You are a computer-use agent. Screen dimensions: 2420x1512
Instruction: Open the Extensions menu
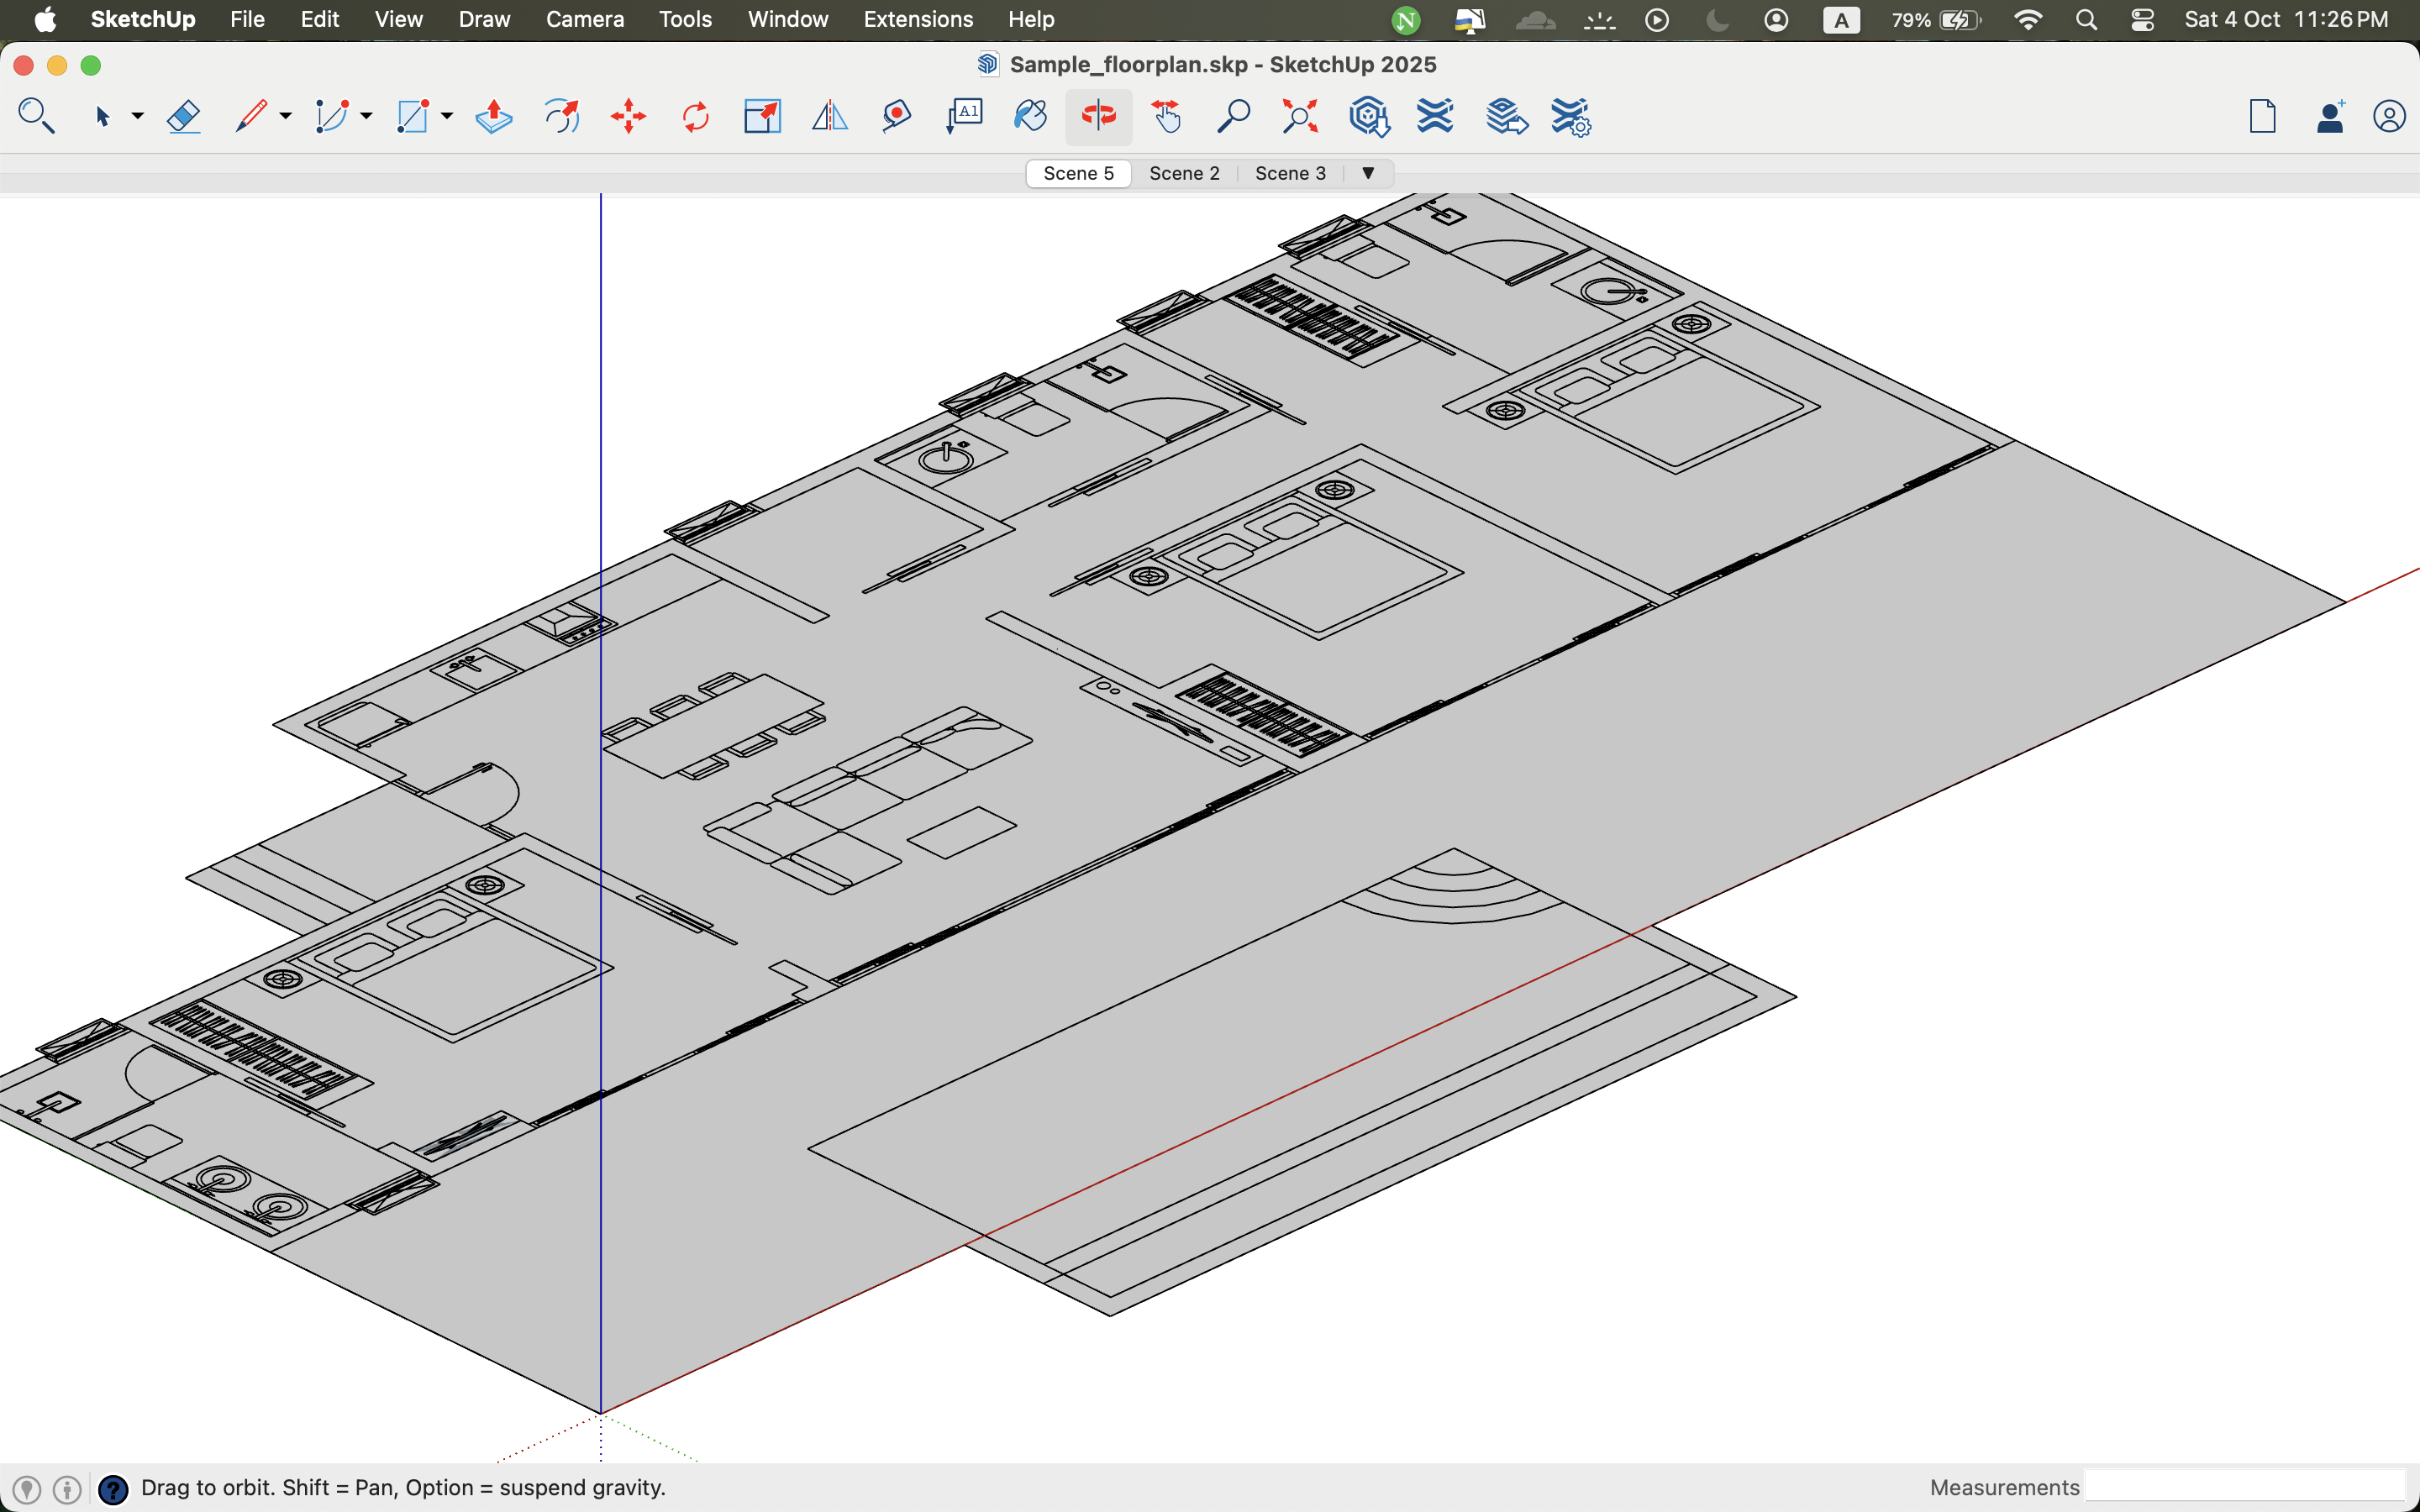tap(917, 19)
